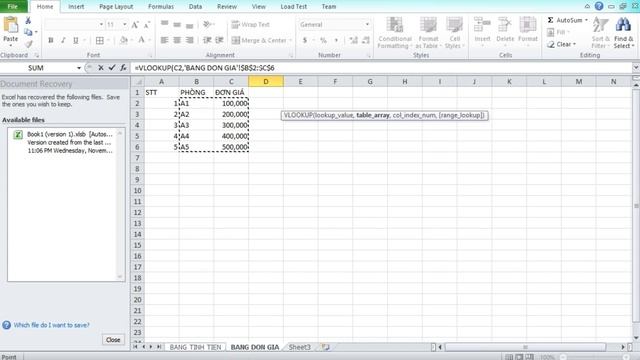
Task: Toggle Underline formatting
Action: point(76,40)
